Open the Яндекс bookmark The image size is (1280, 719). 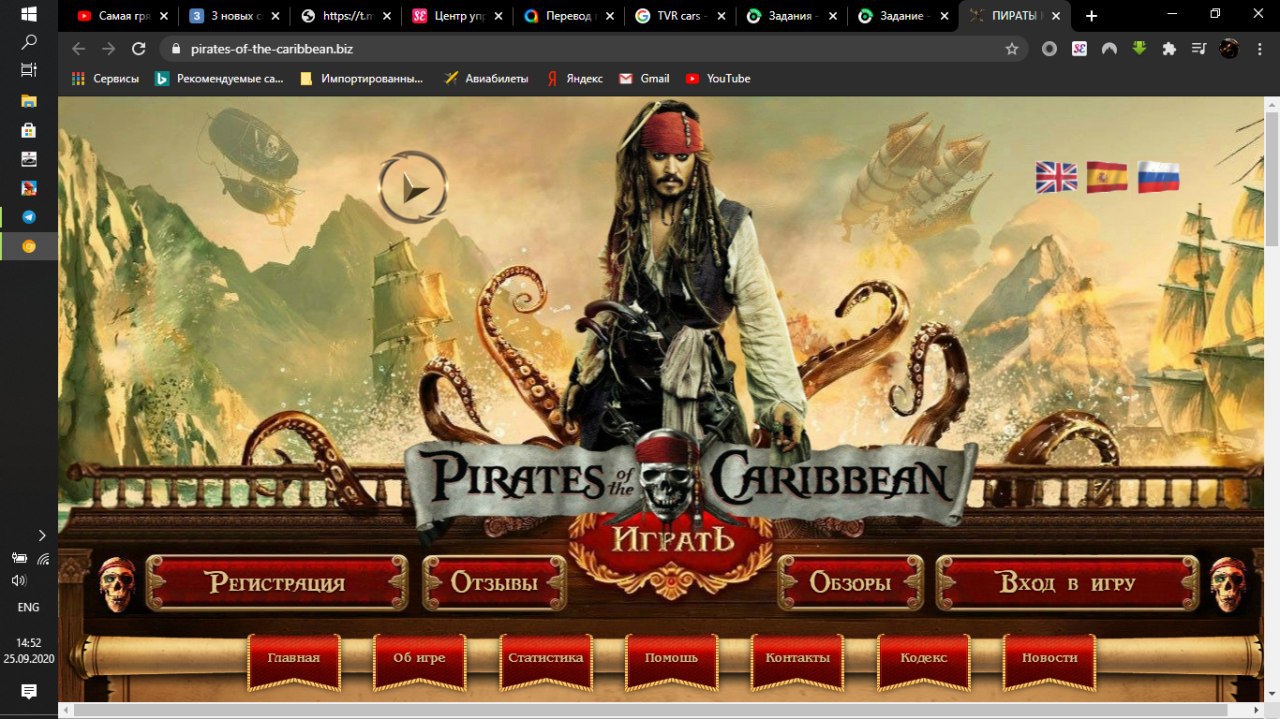pyautogui.click(x=575, y=78)
